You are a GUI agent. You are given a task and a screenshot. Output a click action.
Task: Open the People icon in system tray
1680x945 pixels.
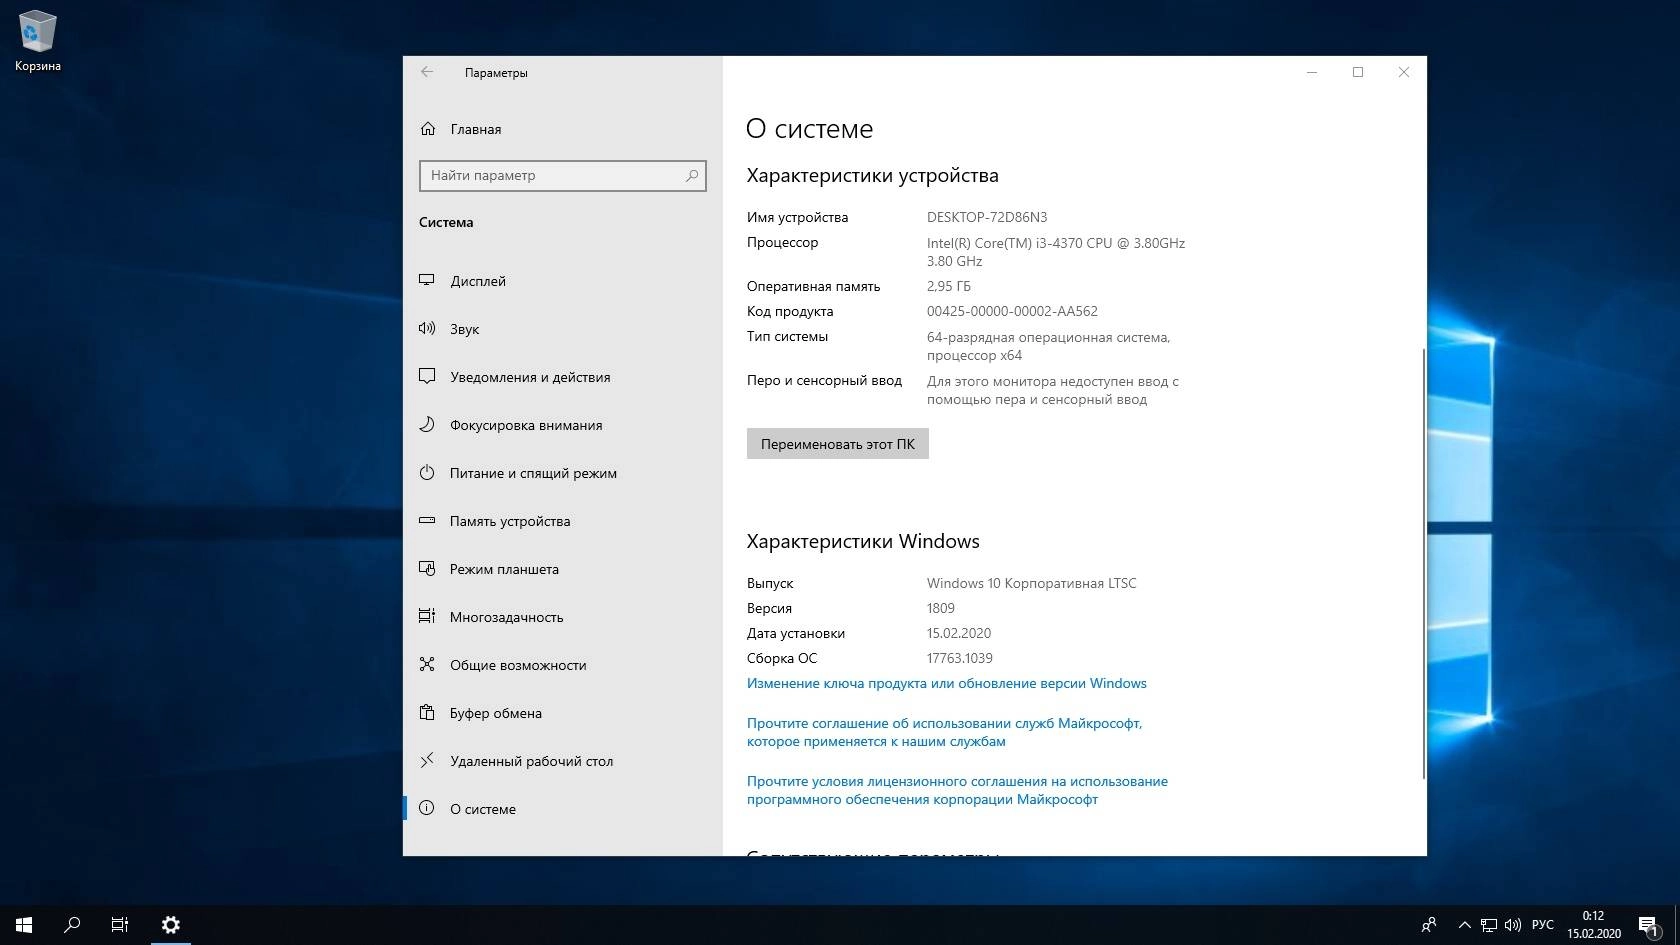click(x=1429, y=925)
